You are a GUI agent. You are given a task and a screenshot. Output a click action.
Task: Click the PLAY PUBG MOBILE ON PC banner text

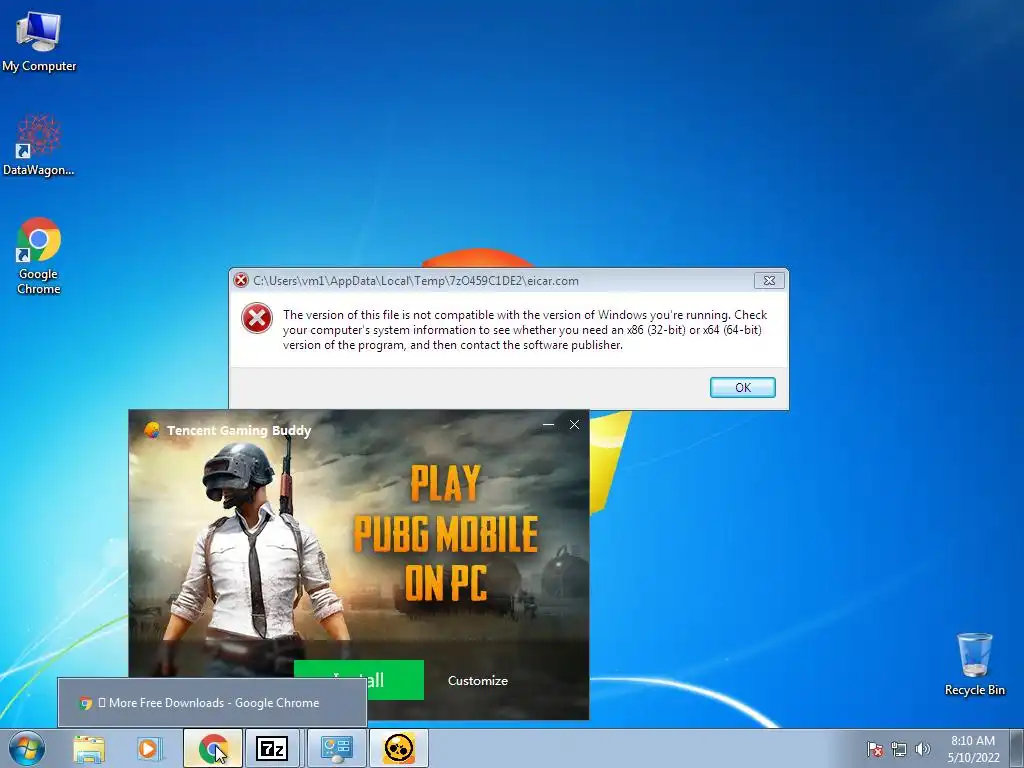(445, 532)
